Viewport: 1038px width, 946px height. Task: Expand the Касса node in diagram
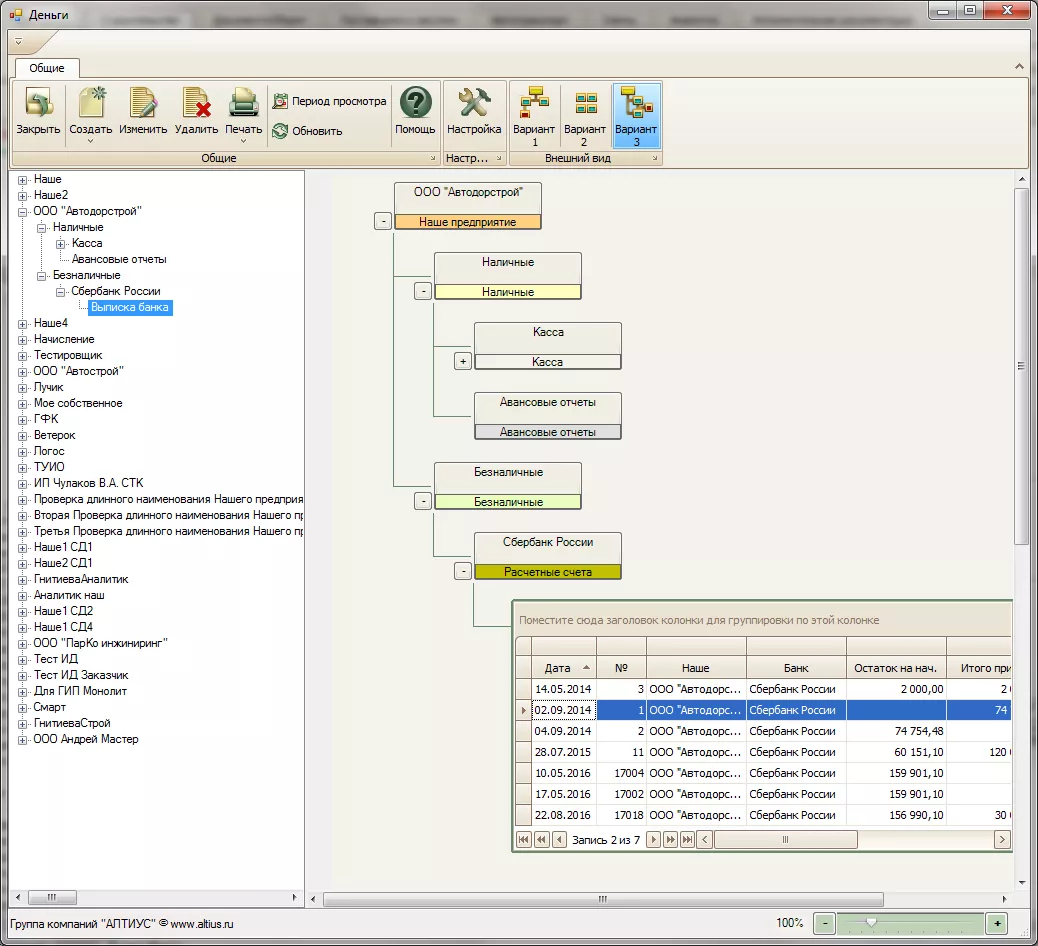coord(462,361)
